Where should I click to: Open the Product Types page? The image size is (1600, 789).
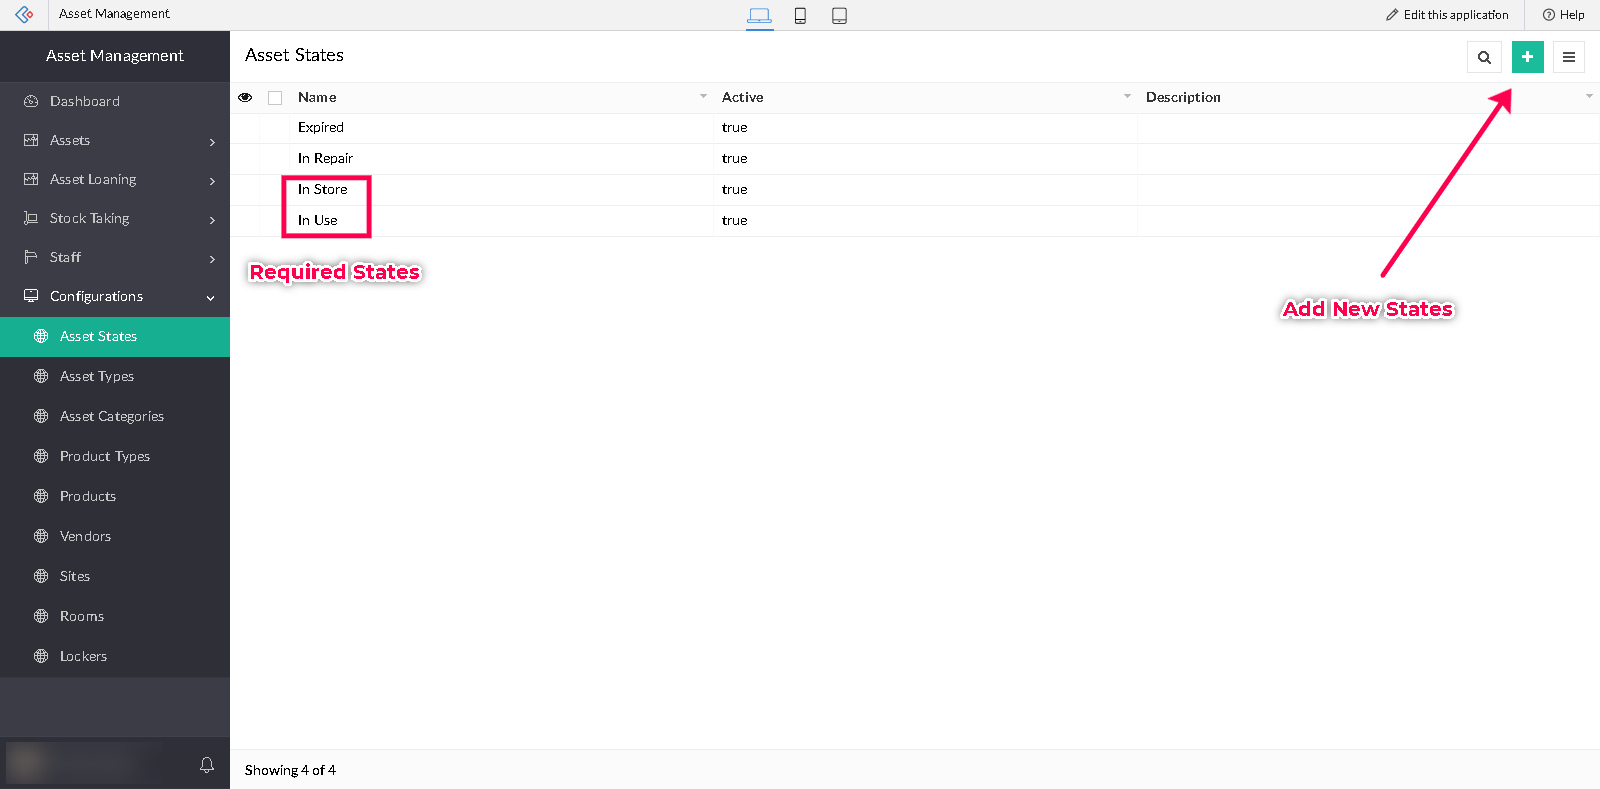pyautogui.click(x=115, y=456)
